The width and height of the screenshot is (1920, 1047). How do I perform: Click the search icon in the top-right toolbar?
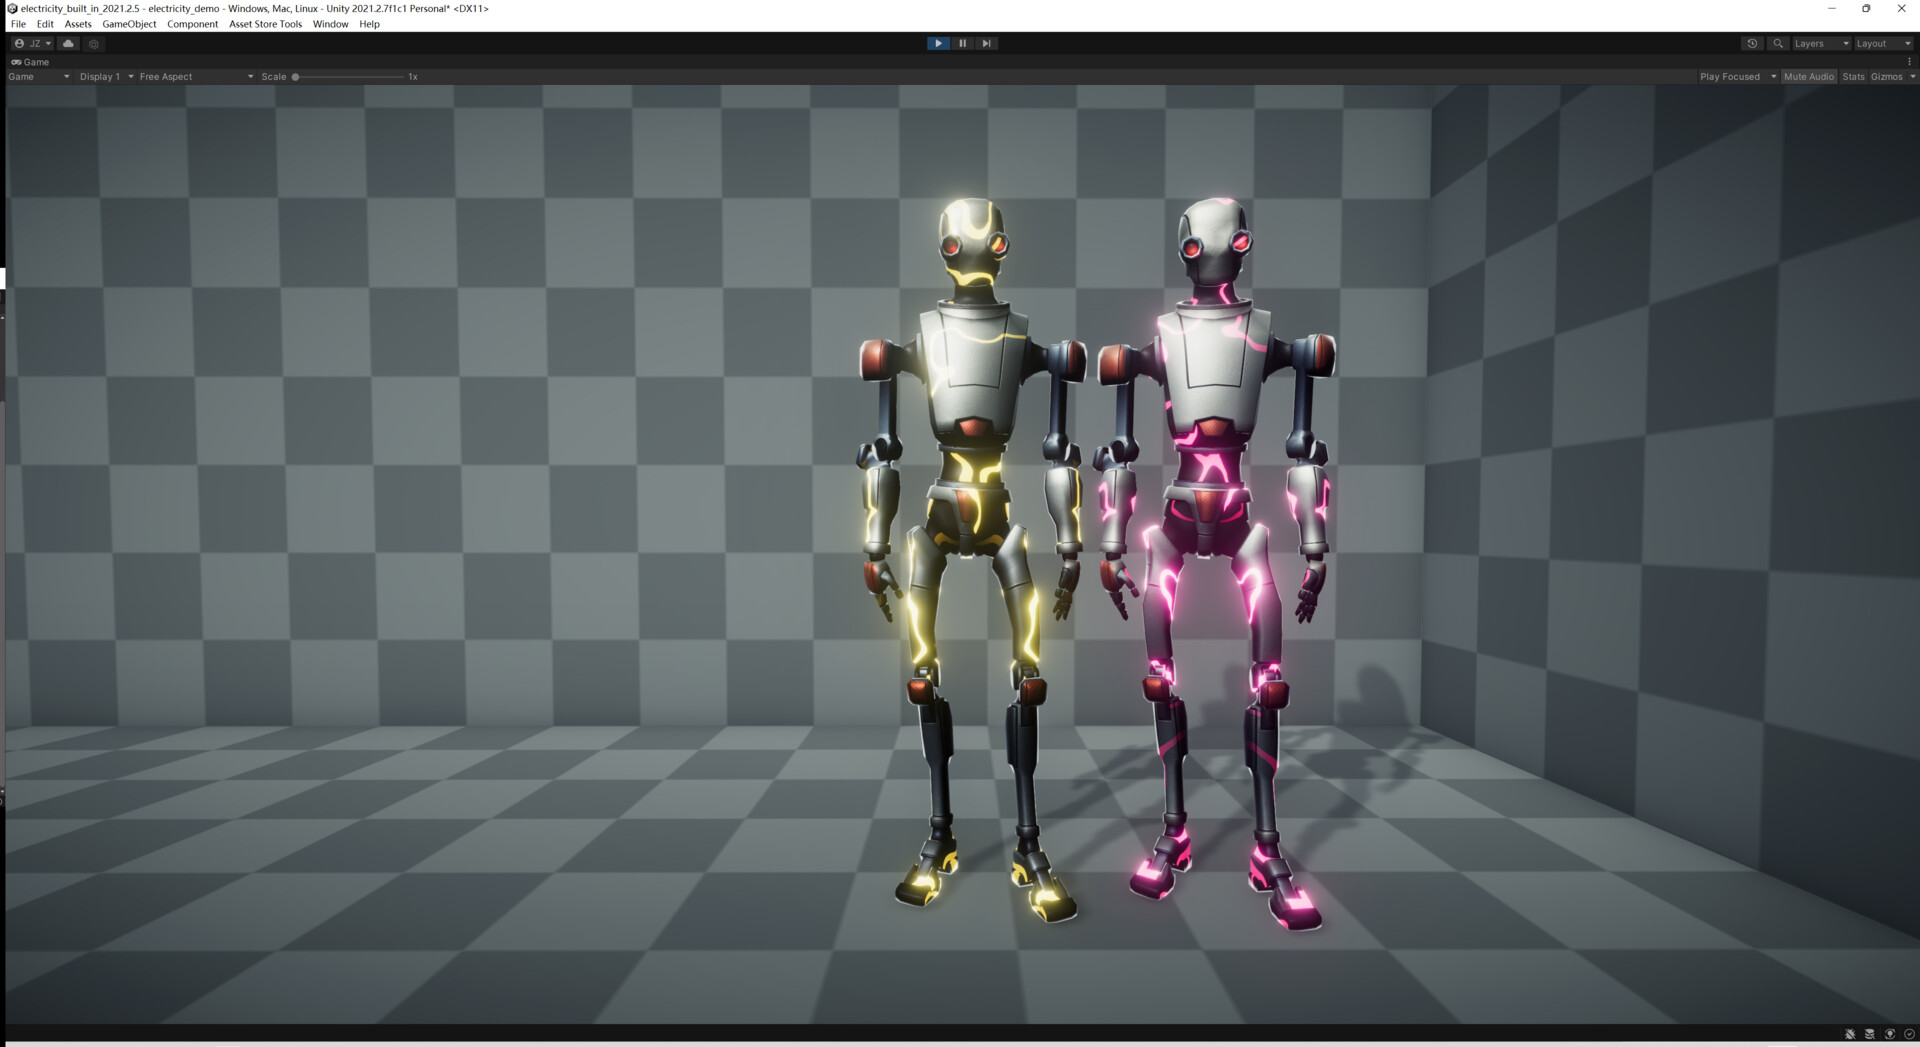pyautogui.click(x=1779, y=43)
